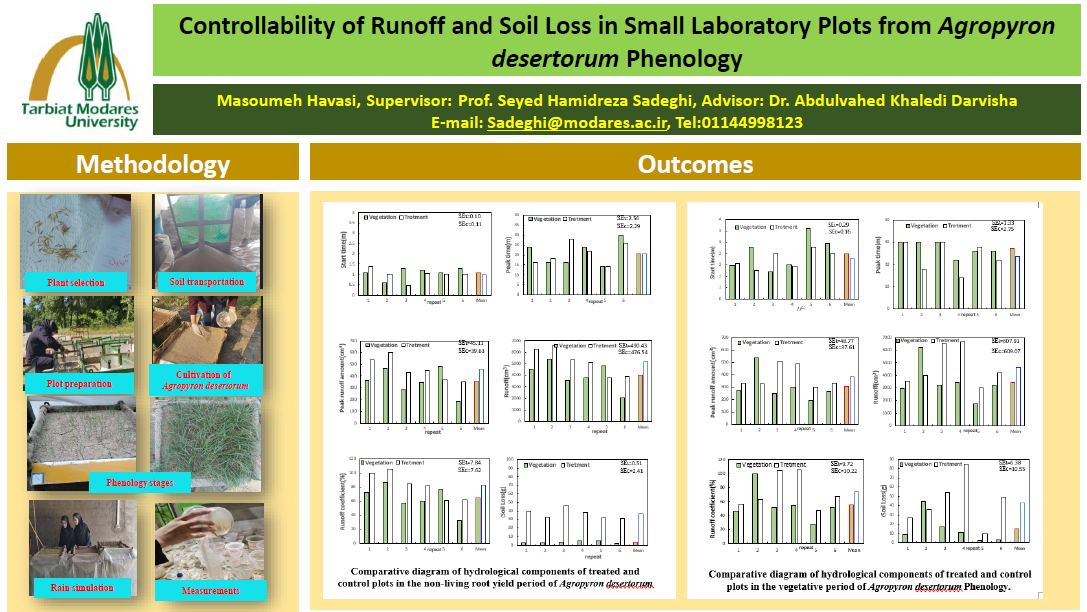Click the author and supervisor names line

(617, 101)
